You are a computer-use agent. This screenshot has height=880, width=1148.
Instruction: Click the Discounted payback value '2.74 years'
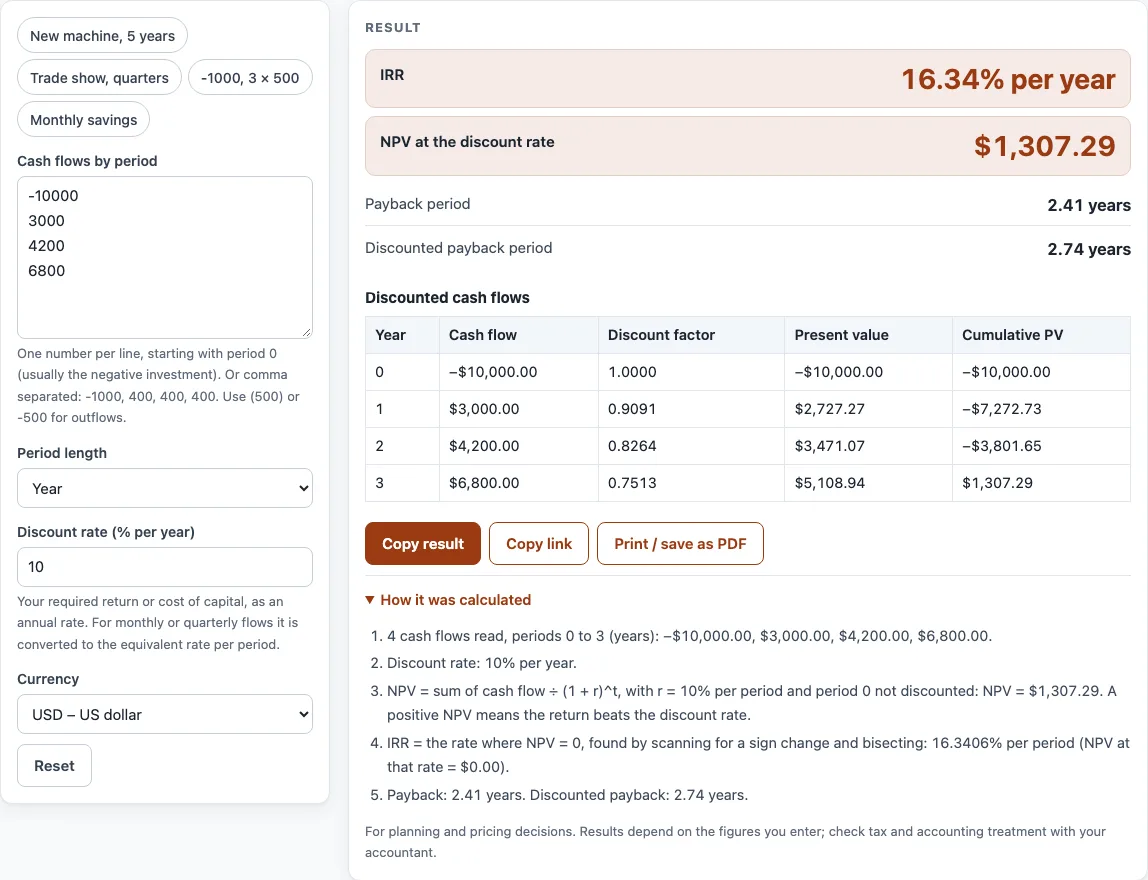pyautogui.click(x=1089, y=249)
